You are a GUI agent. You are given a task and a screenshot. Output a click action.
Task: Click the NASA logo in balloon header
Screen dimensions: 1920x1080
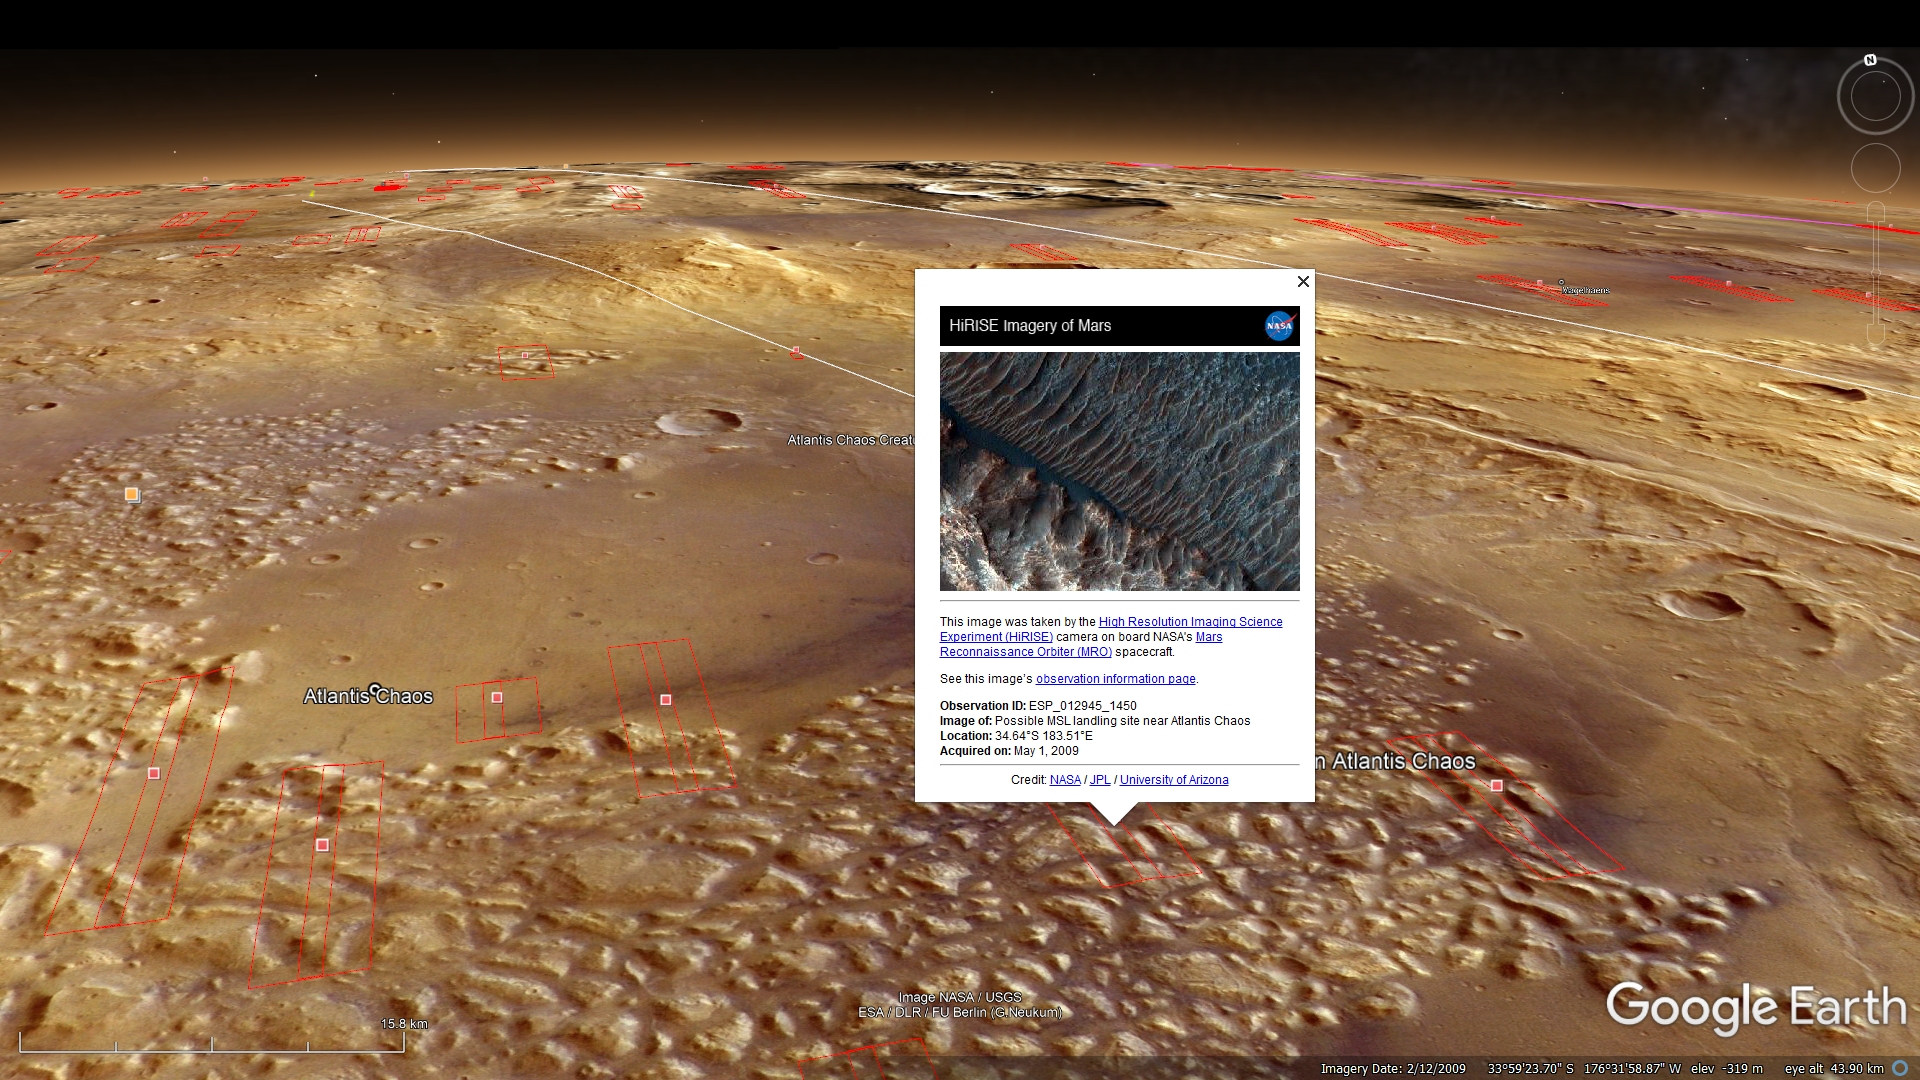[1279, 326]
